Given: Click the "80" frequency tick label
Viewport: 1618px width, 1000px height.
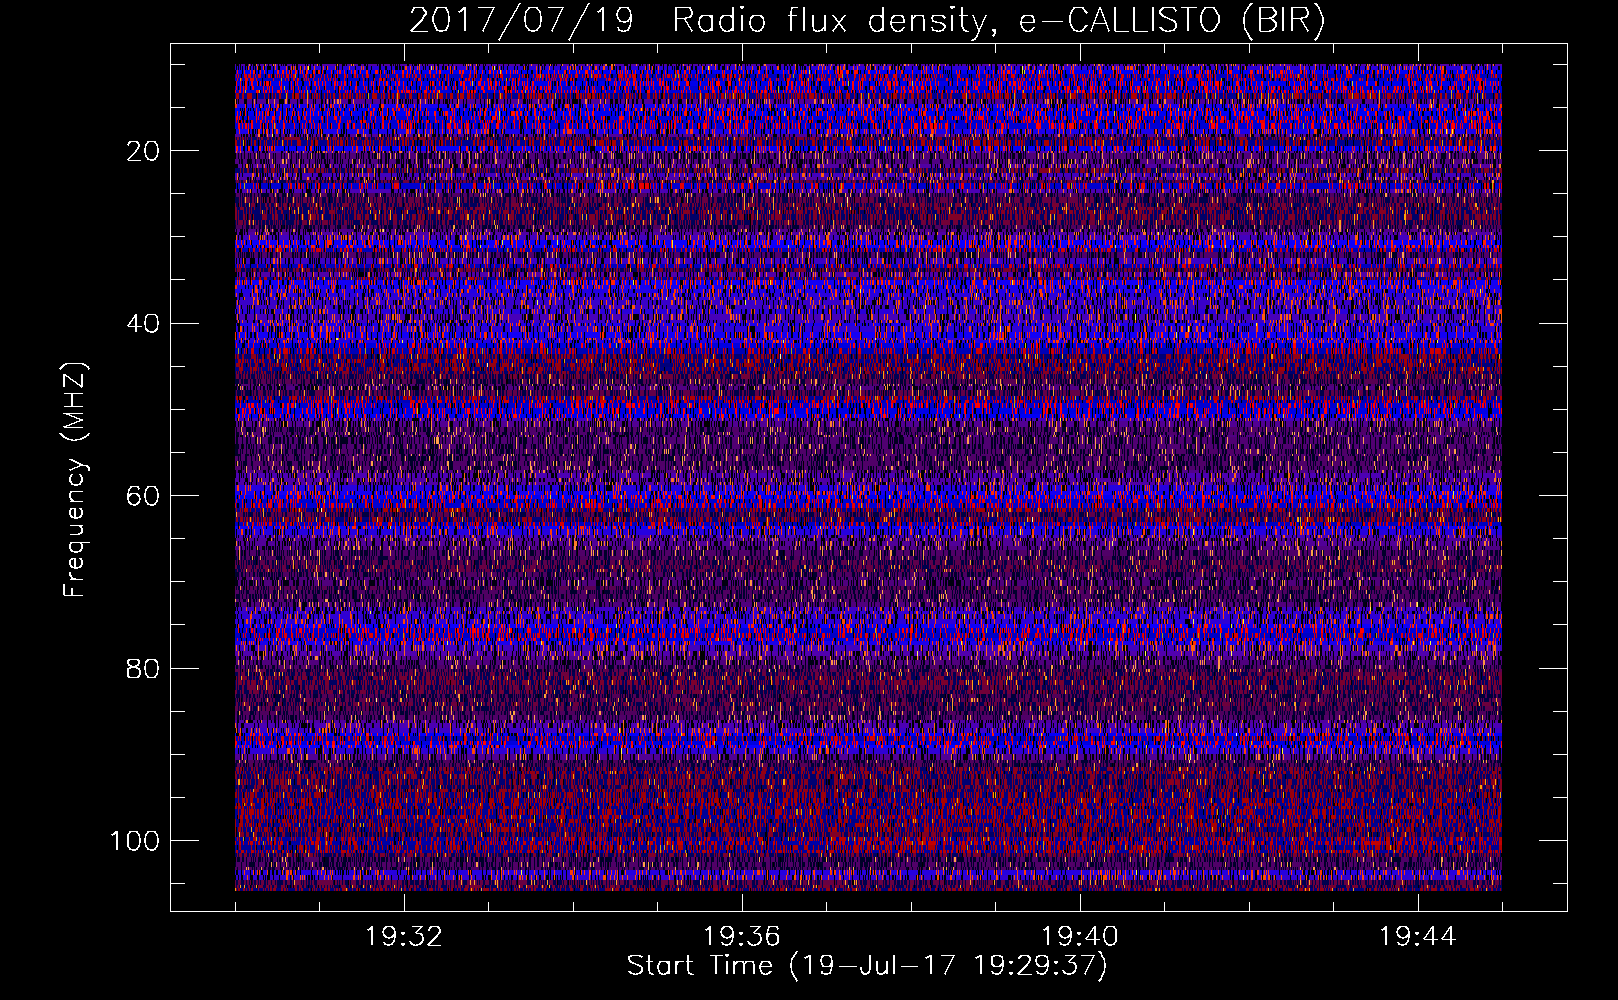Looking at the screenshot, I should [144, 669].
